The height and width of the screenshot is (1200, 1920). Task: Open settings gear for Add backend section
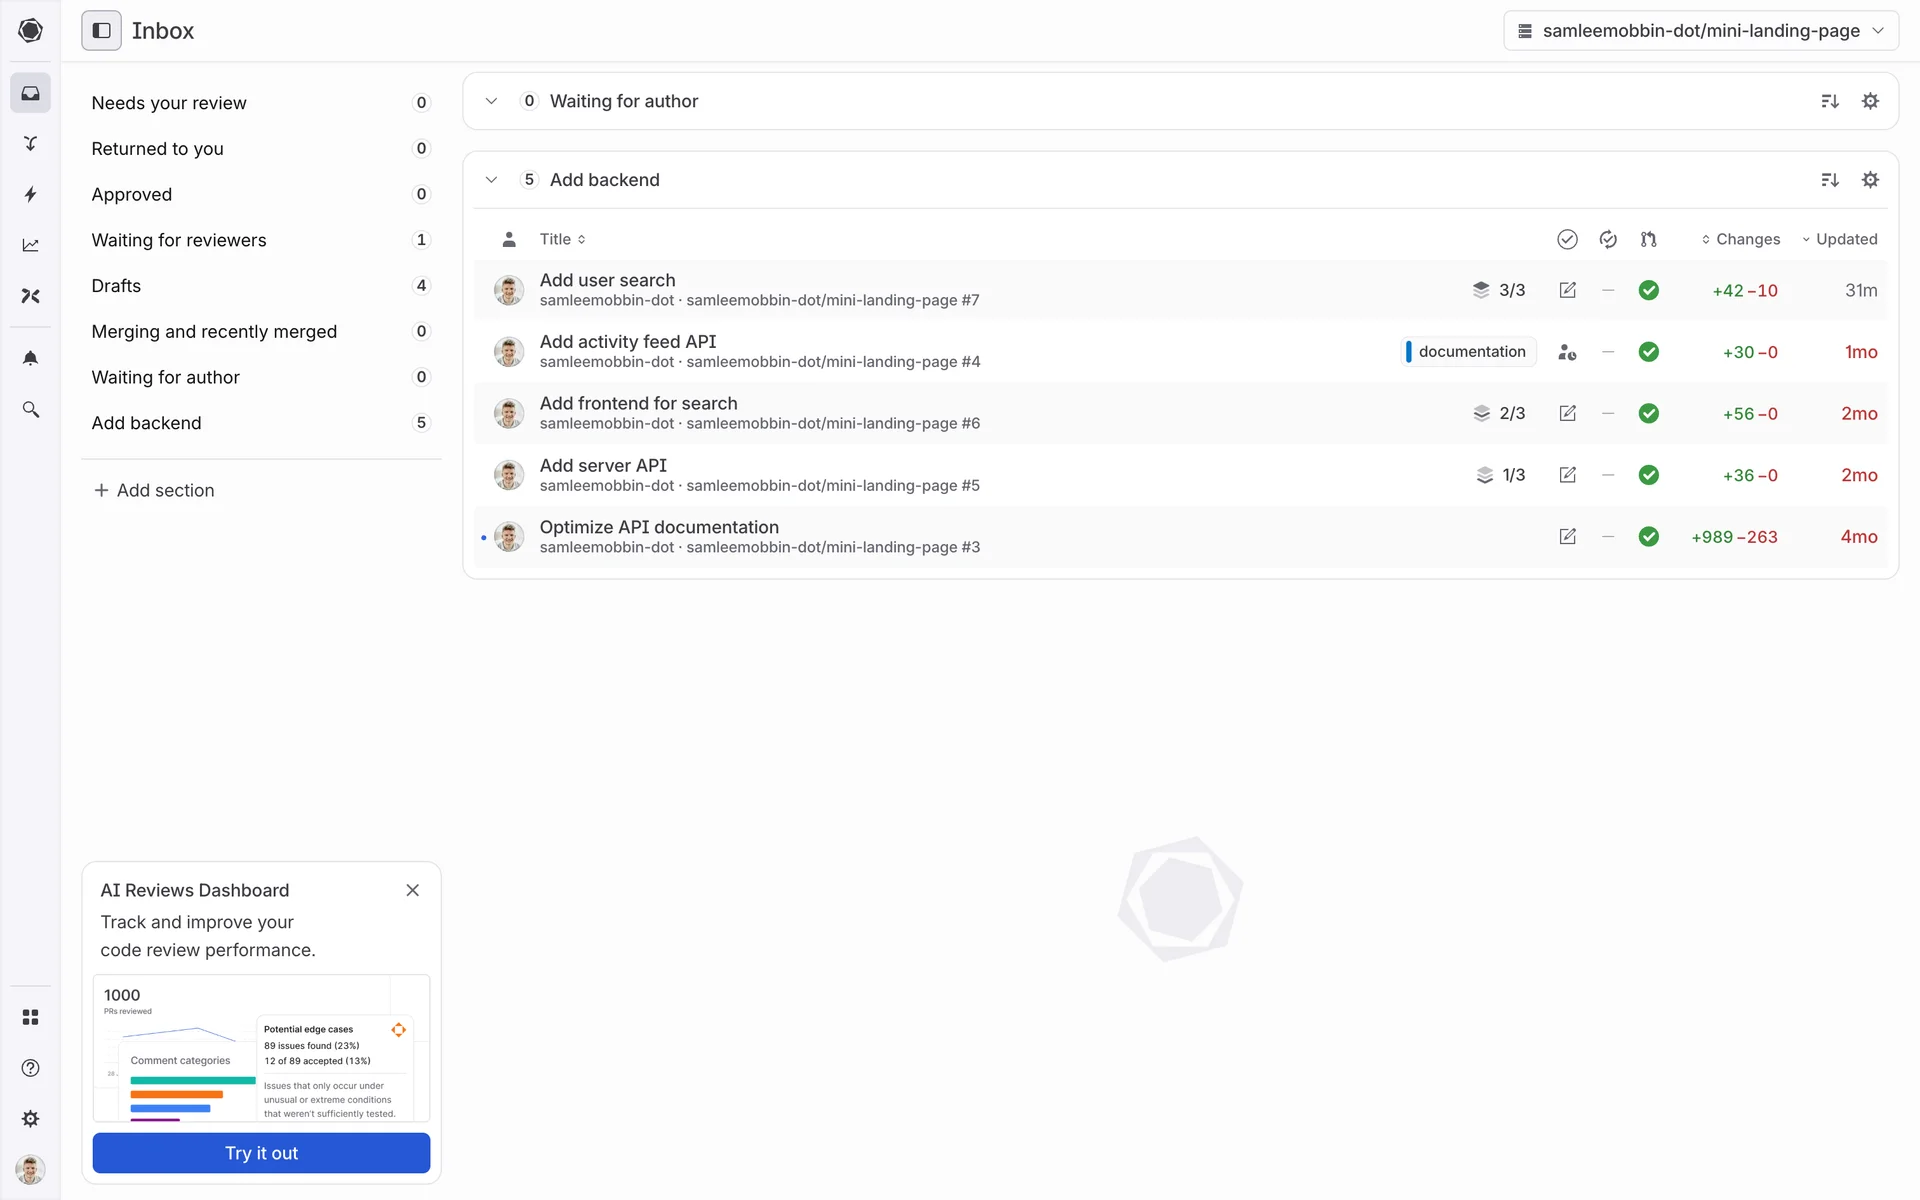[x=1870, y=180]
